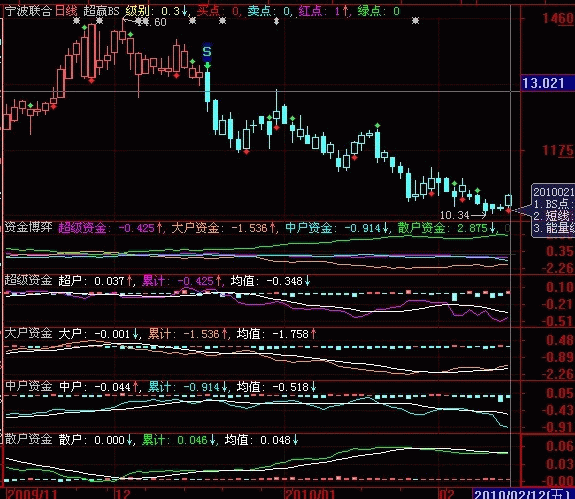
Task: Click the 日线 period label
Action: click(x=66, y=11)
